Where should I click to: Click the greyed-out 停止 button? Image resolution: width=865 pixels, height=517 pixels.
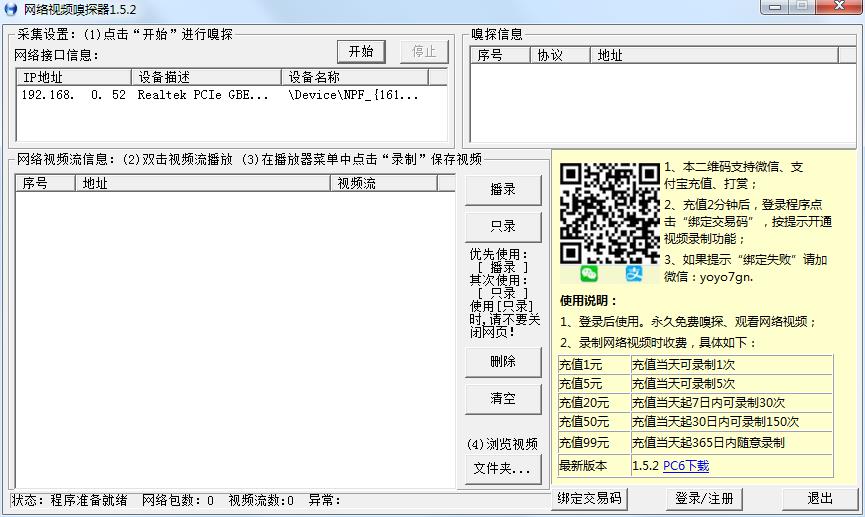[x=424, y=52]
